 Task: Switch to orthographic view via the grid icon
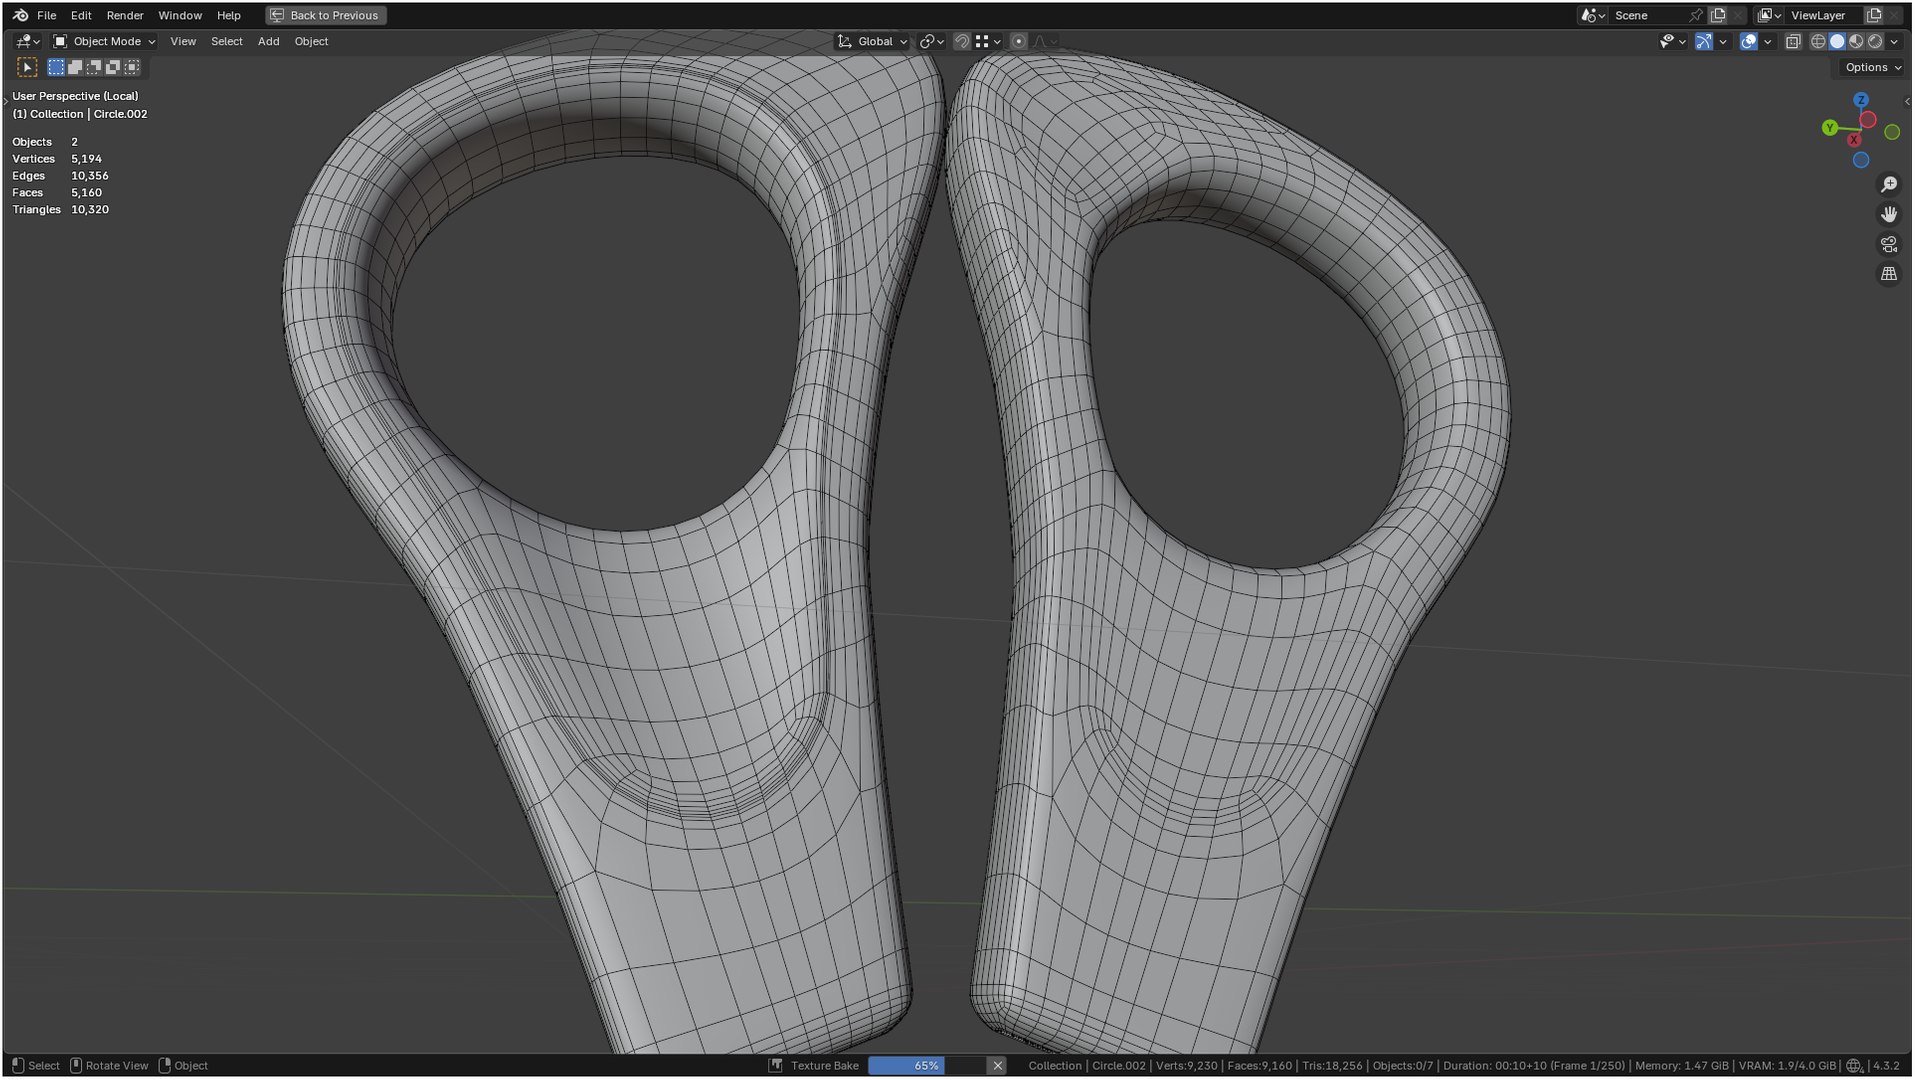tap(1888, 274)
